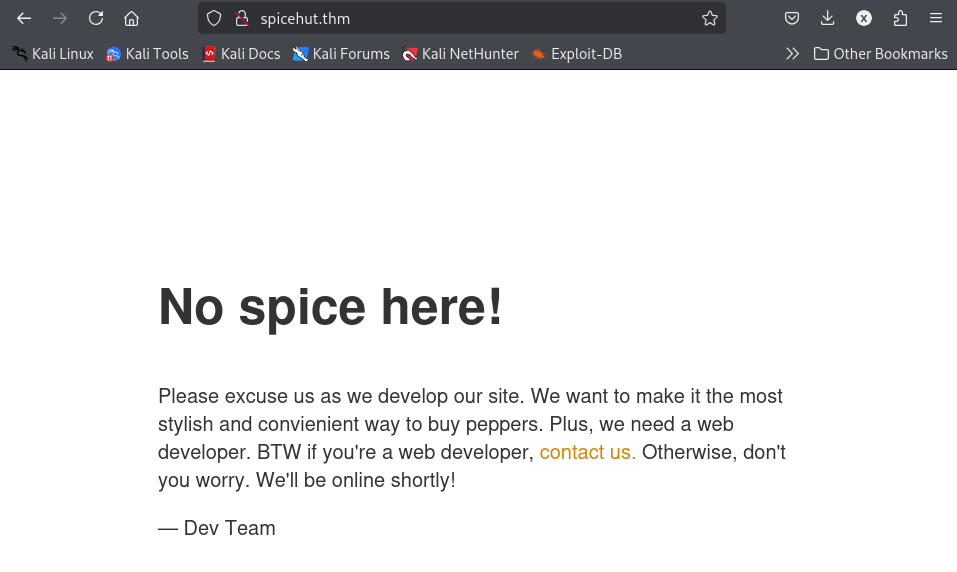Open the Kali Linux bookmark
The height and width of the screenshot is (572, 957).
click(53, 54)
